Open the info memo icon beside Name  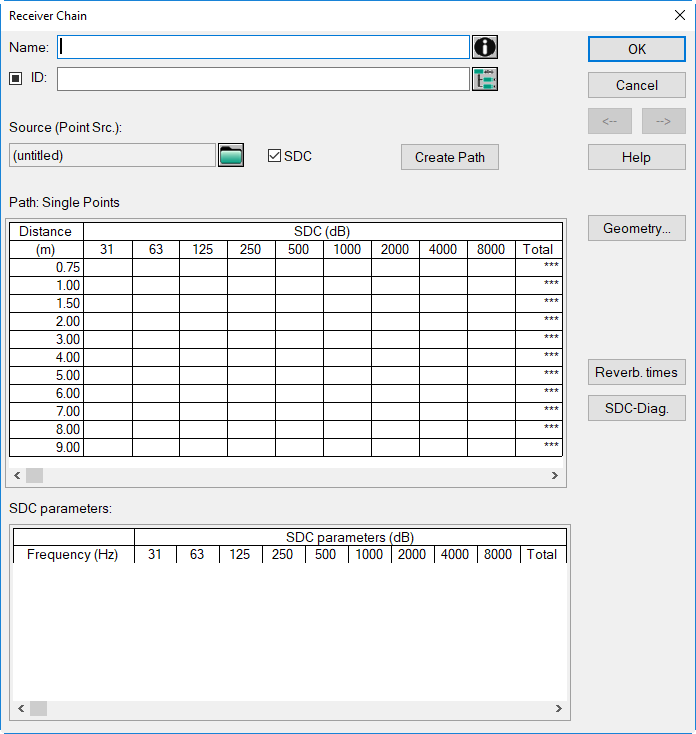pos(484,47)
